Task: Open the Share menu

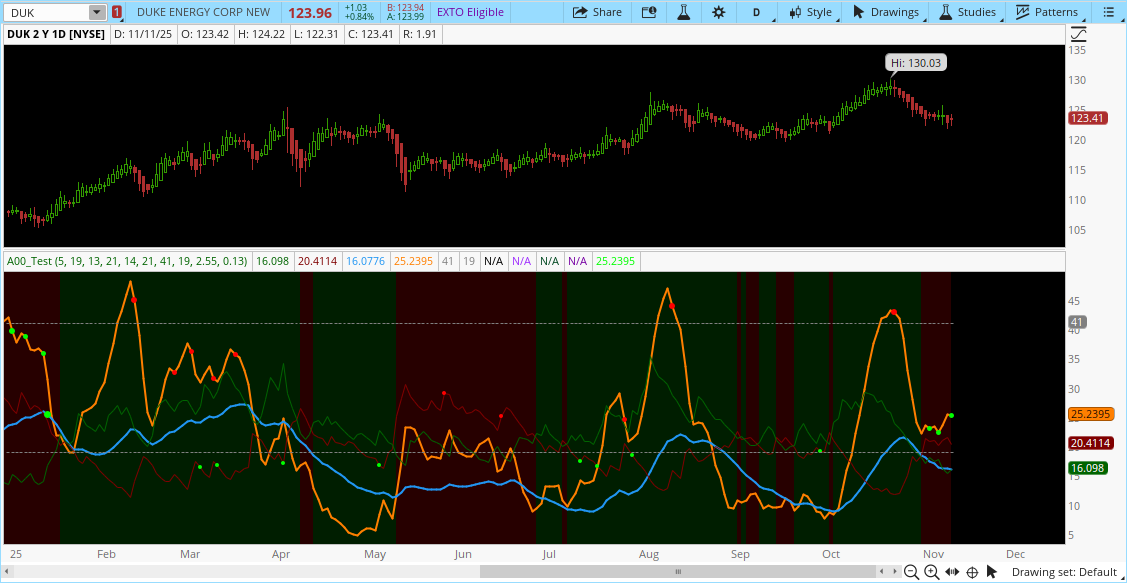Action: coord(597,12)
